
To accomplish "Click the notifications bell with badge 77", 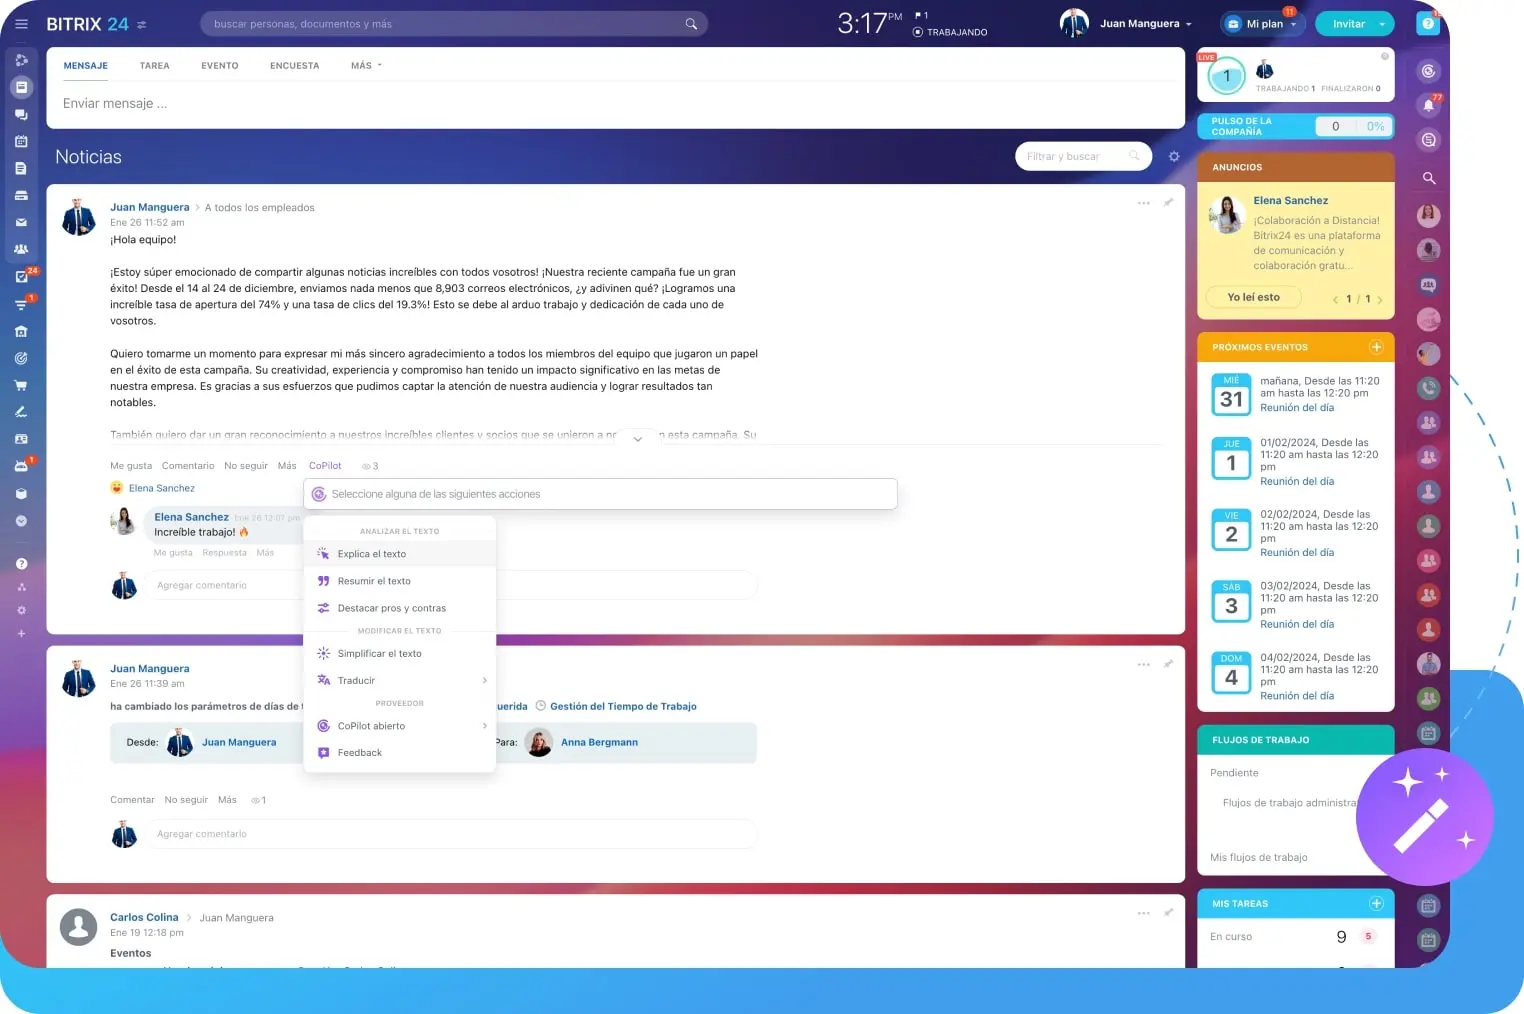I will [1429, 105].
